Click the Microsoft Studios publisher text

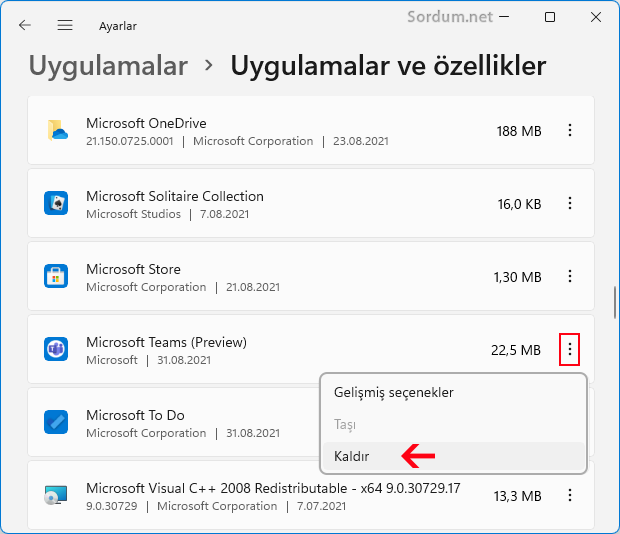(133, 214)
